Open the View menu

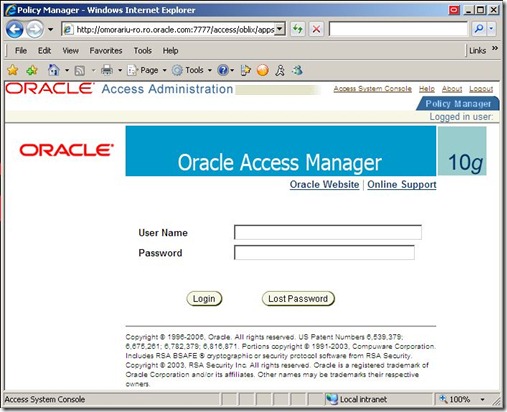[x=70, y=51]
